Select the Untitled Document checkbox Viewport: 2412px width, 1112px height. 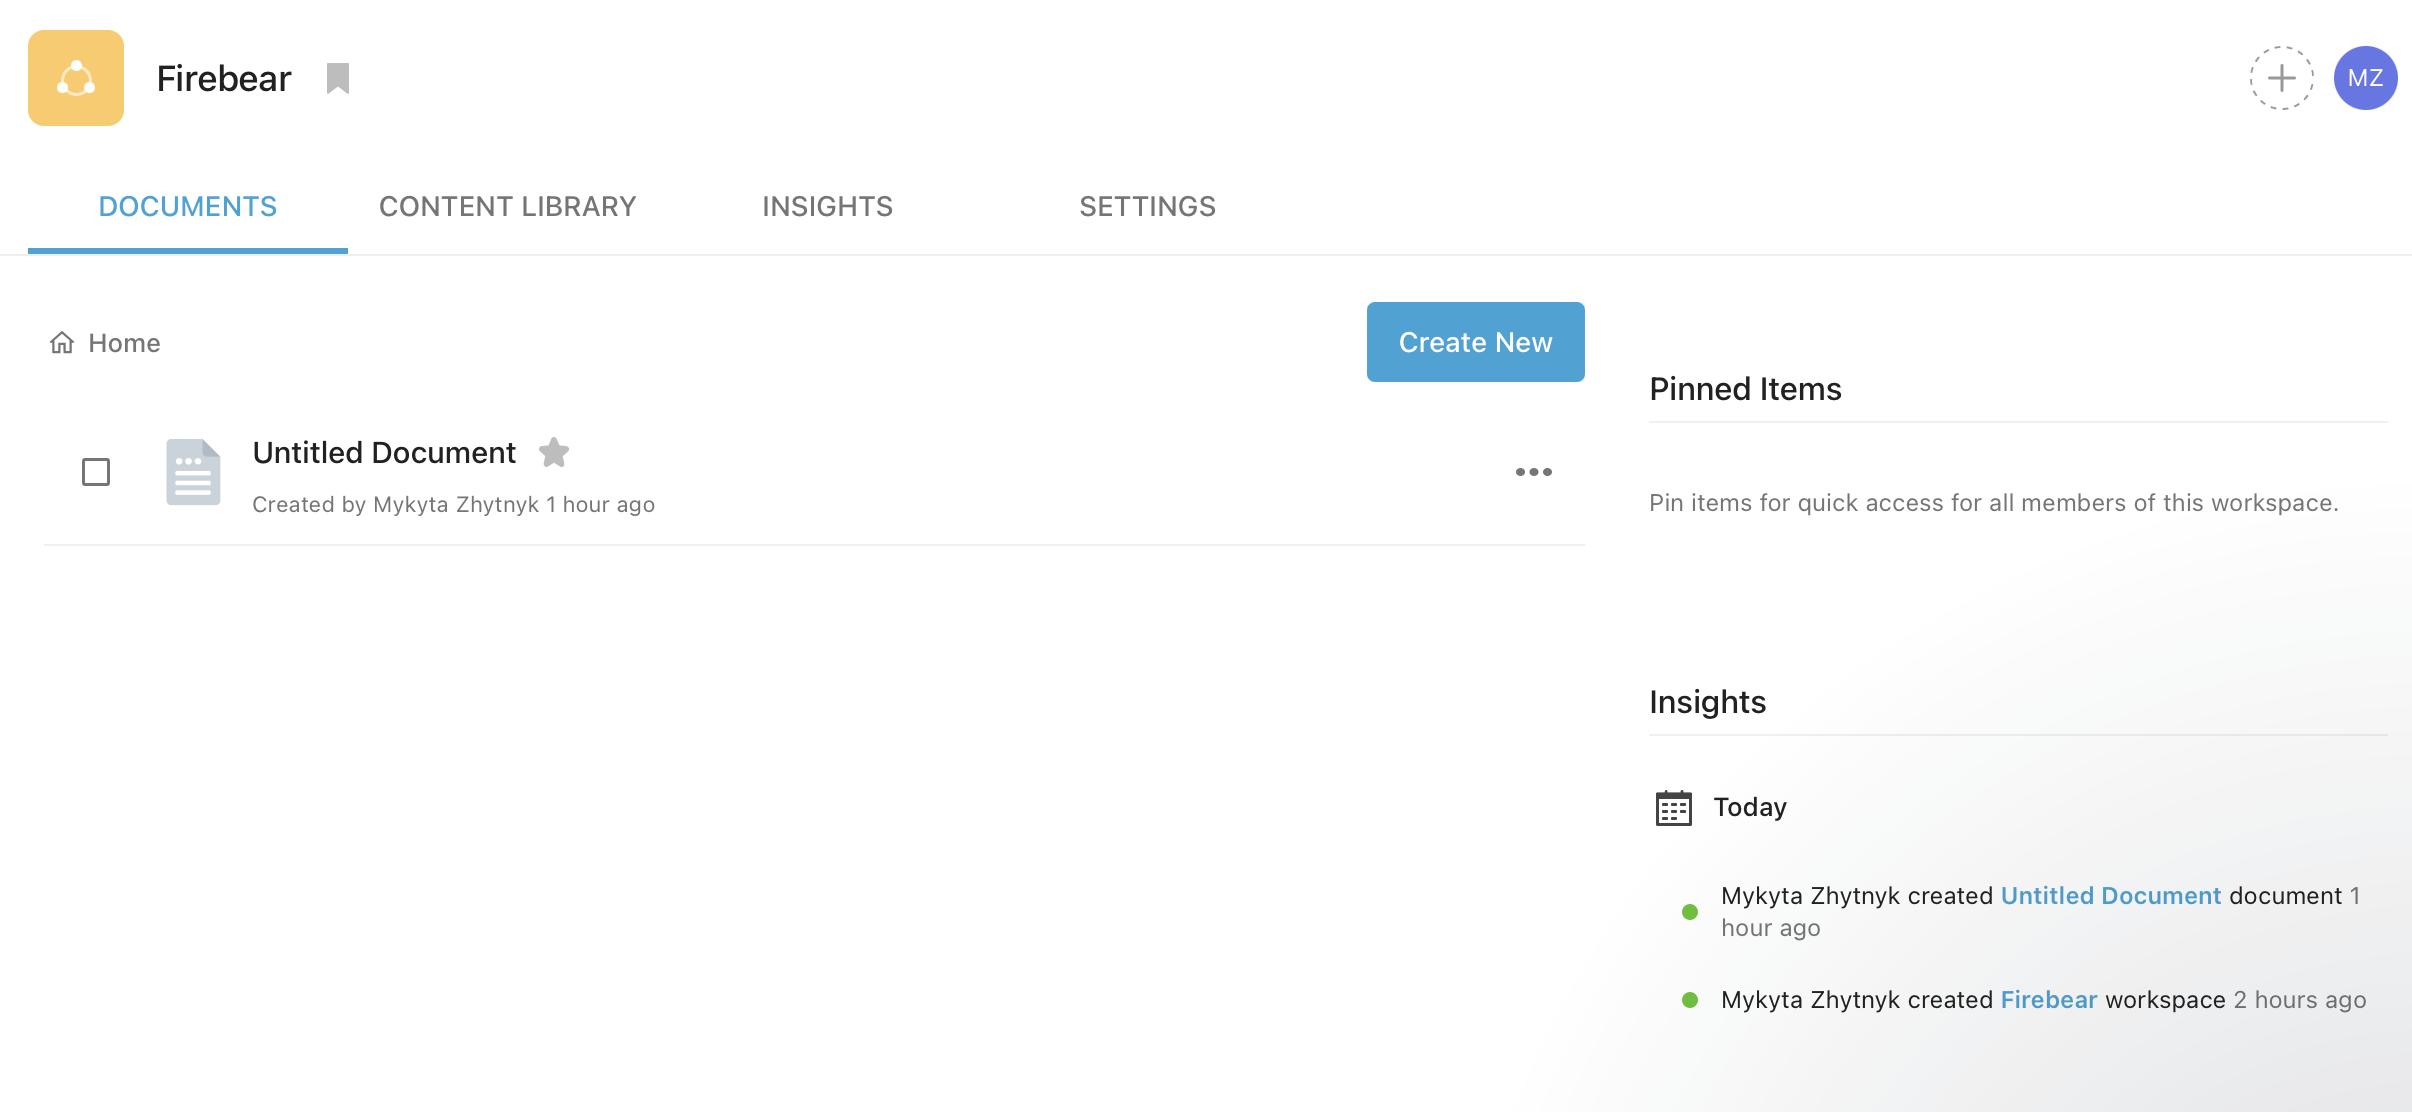pyautogui.click(x=96, y=472)
